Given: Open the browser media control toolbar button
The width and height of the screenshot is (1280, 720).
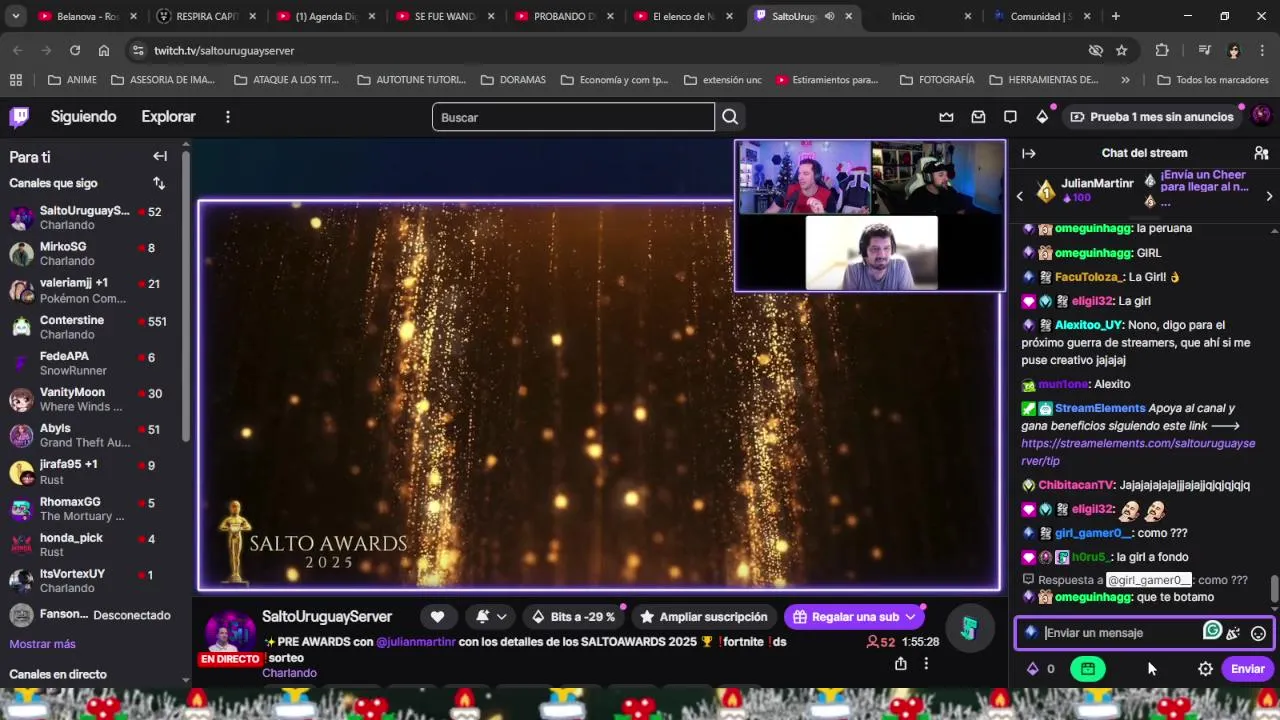Looking at the screenshot, I should 1204,50.
